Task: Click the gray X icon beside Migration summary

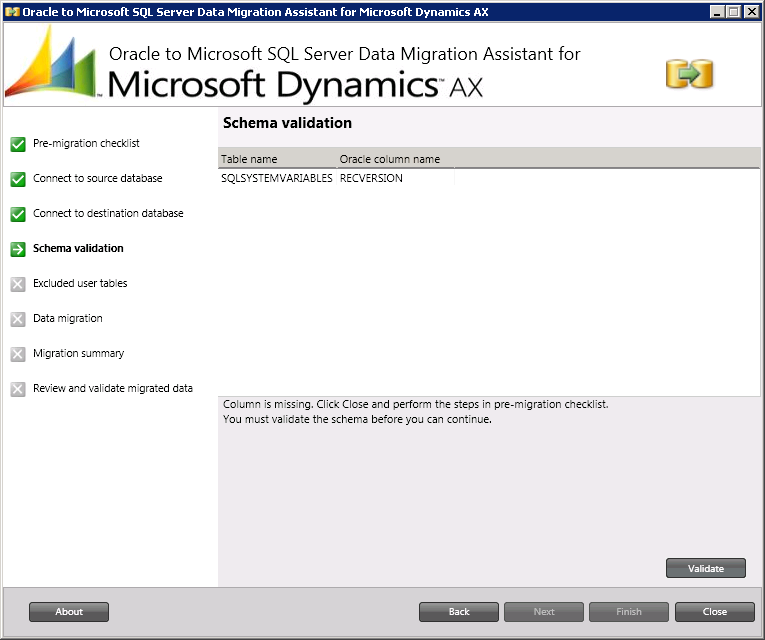Action: 18,354
